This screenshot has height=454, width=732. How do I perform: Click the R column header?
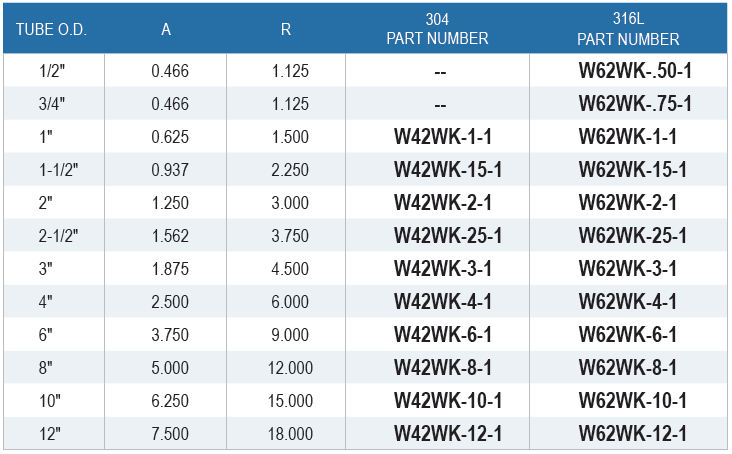(x=286, y=29)
